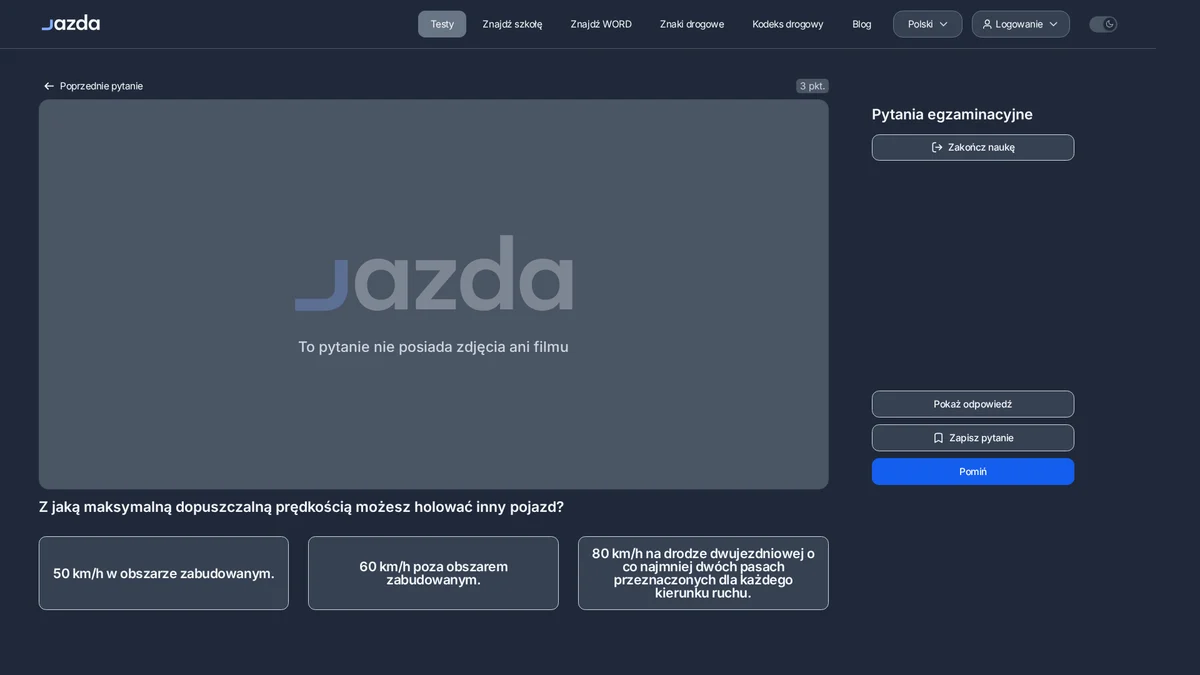Open Znajdź WORD menu item
The image size is (1200, 675).
(x=601, y=24)
